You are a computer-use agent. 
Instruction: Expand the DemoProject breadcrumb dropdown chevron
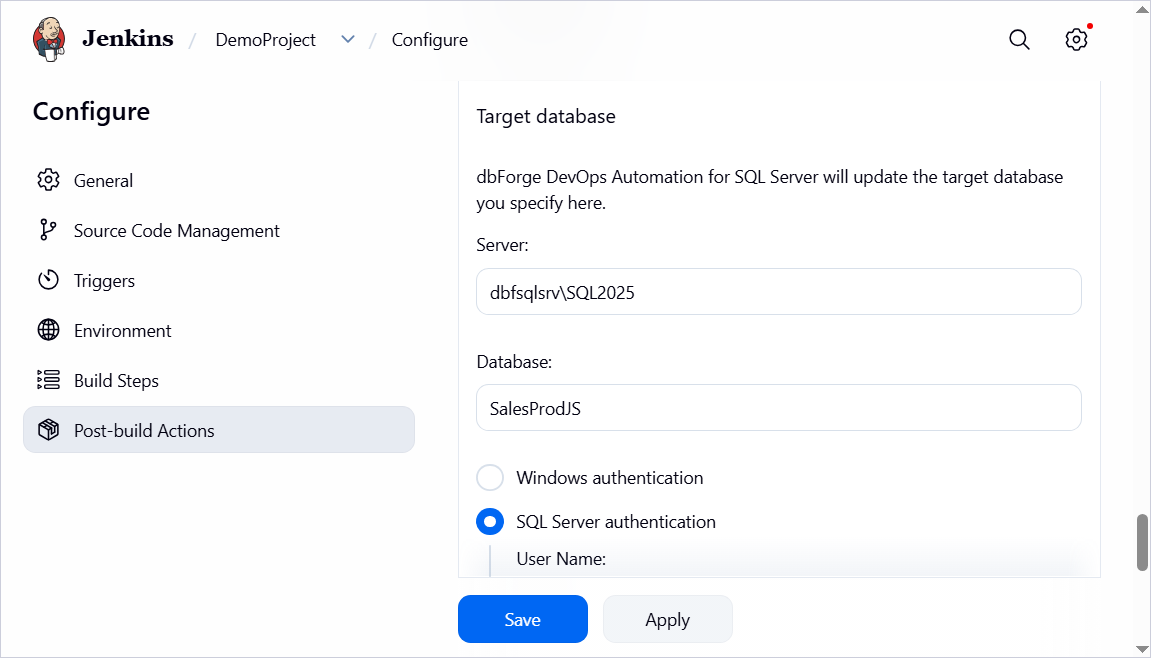click(348, 40)
